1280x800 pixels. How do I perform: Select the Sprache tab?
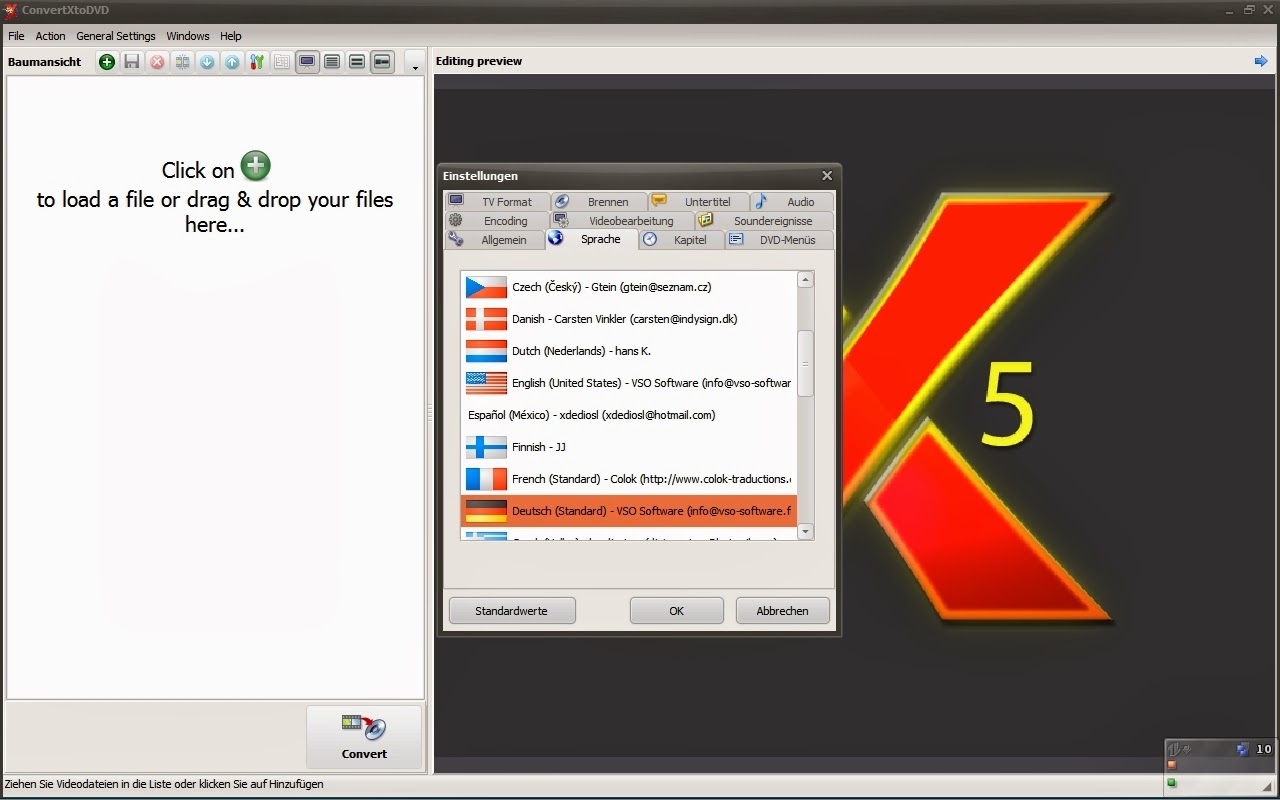click(x=592, y=239)
